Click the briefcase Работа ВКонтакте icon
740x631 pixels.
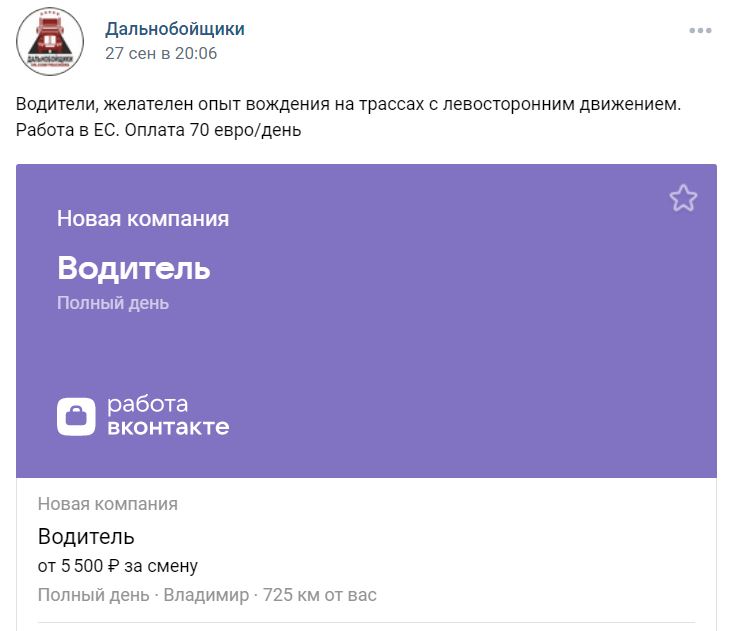(76, 416)
